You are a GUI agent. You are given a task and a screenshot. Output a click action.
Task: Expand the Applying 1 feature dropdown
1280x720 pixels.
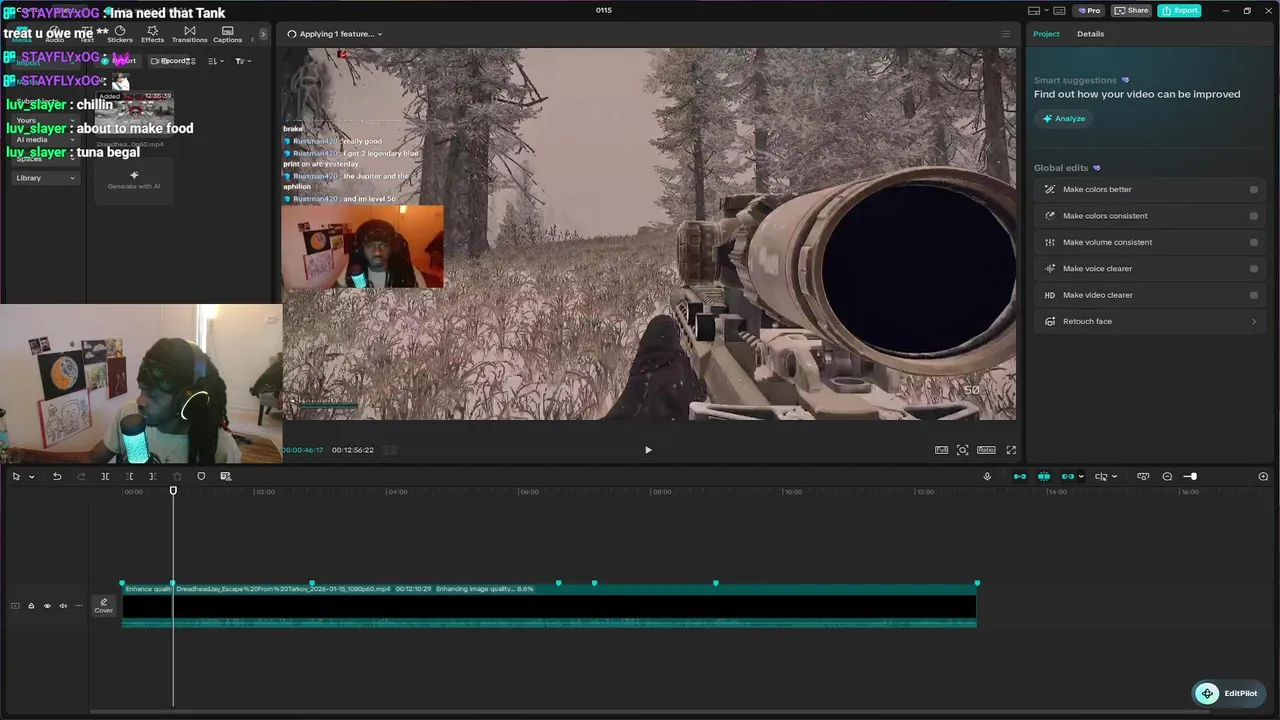pyautogui.click(x=336, y=34)
